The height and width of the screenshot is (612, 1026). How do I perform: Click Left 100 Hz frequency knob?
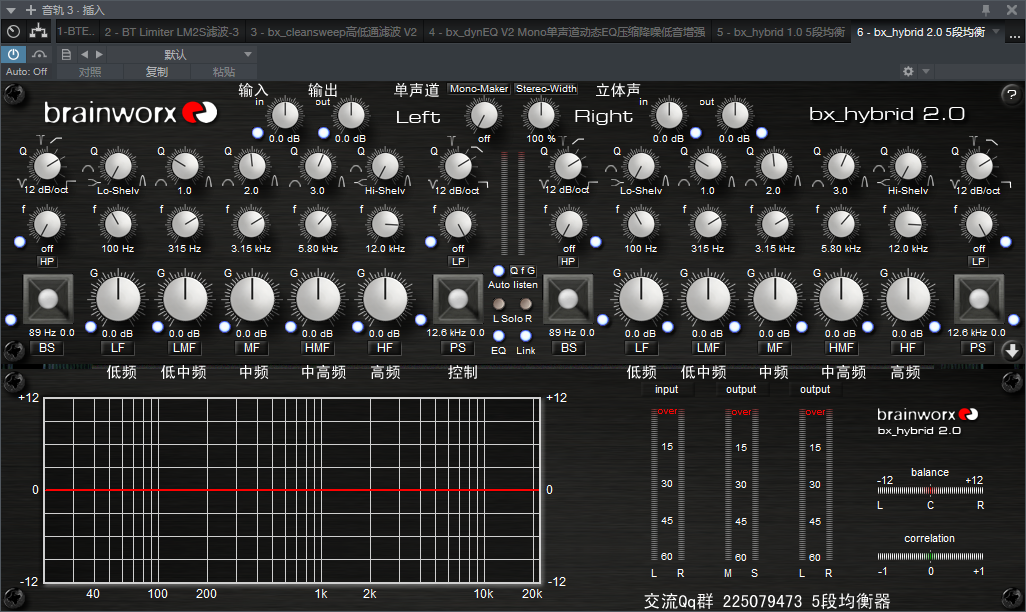pos(118,224)
